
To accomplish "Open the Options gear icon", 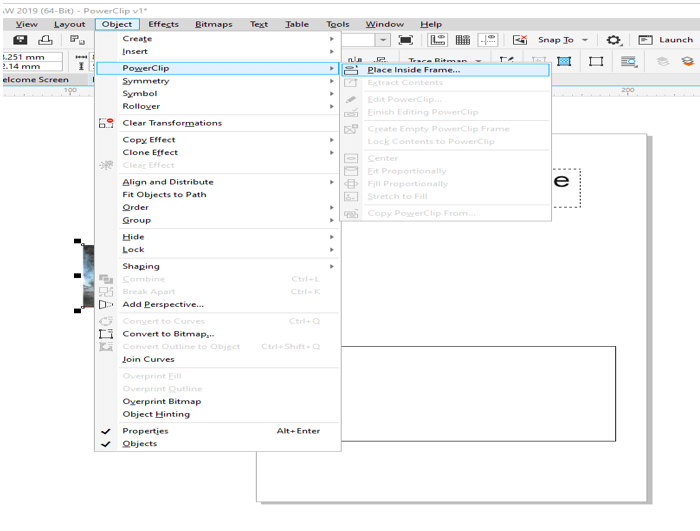I will 613,40.
